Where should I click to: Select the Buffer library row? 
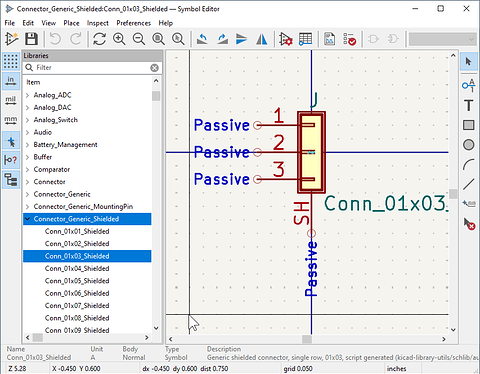87,157
